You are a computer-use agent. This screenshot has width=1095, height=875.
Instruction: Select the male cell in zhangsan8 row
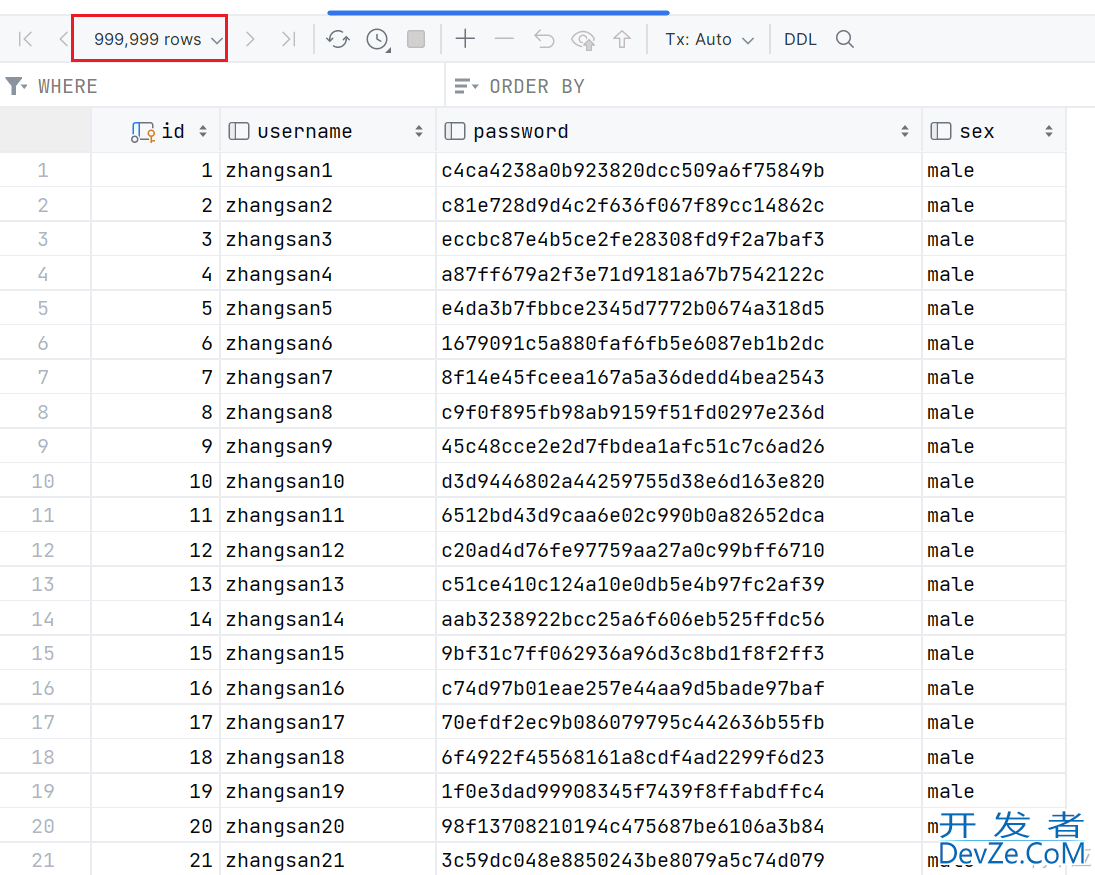[994, 412]
